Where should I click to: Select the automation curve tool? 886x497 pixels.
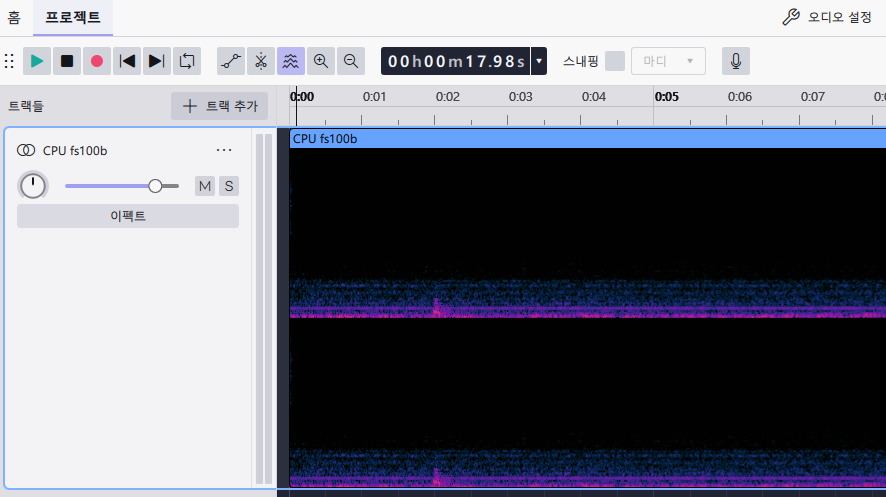(x=231, y=61)
